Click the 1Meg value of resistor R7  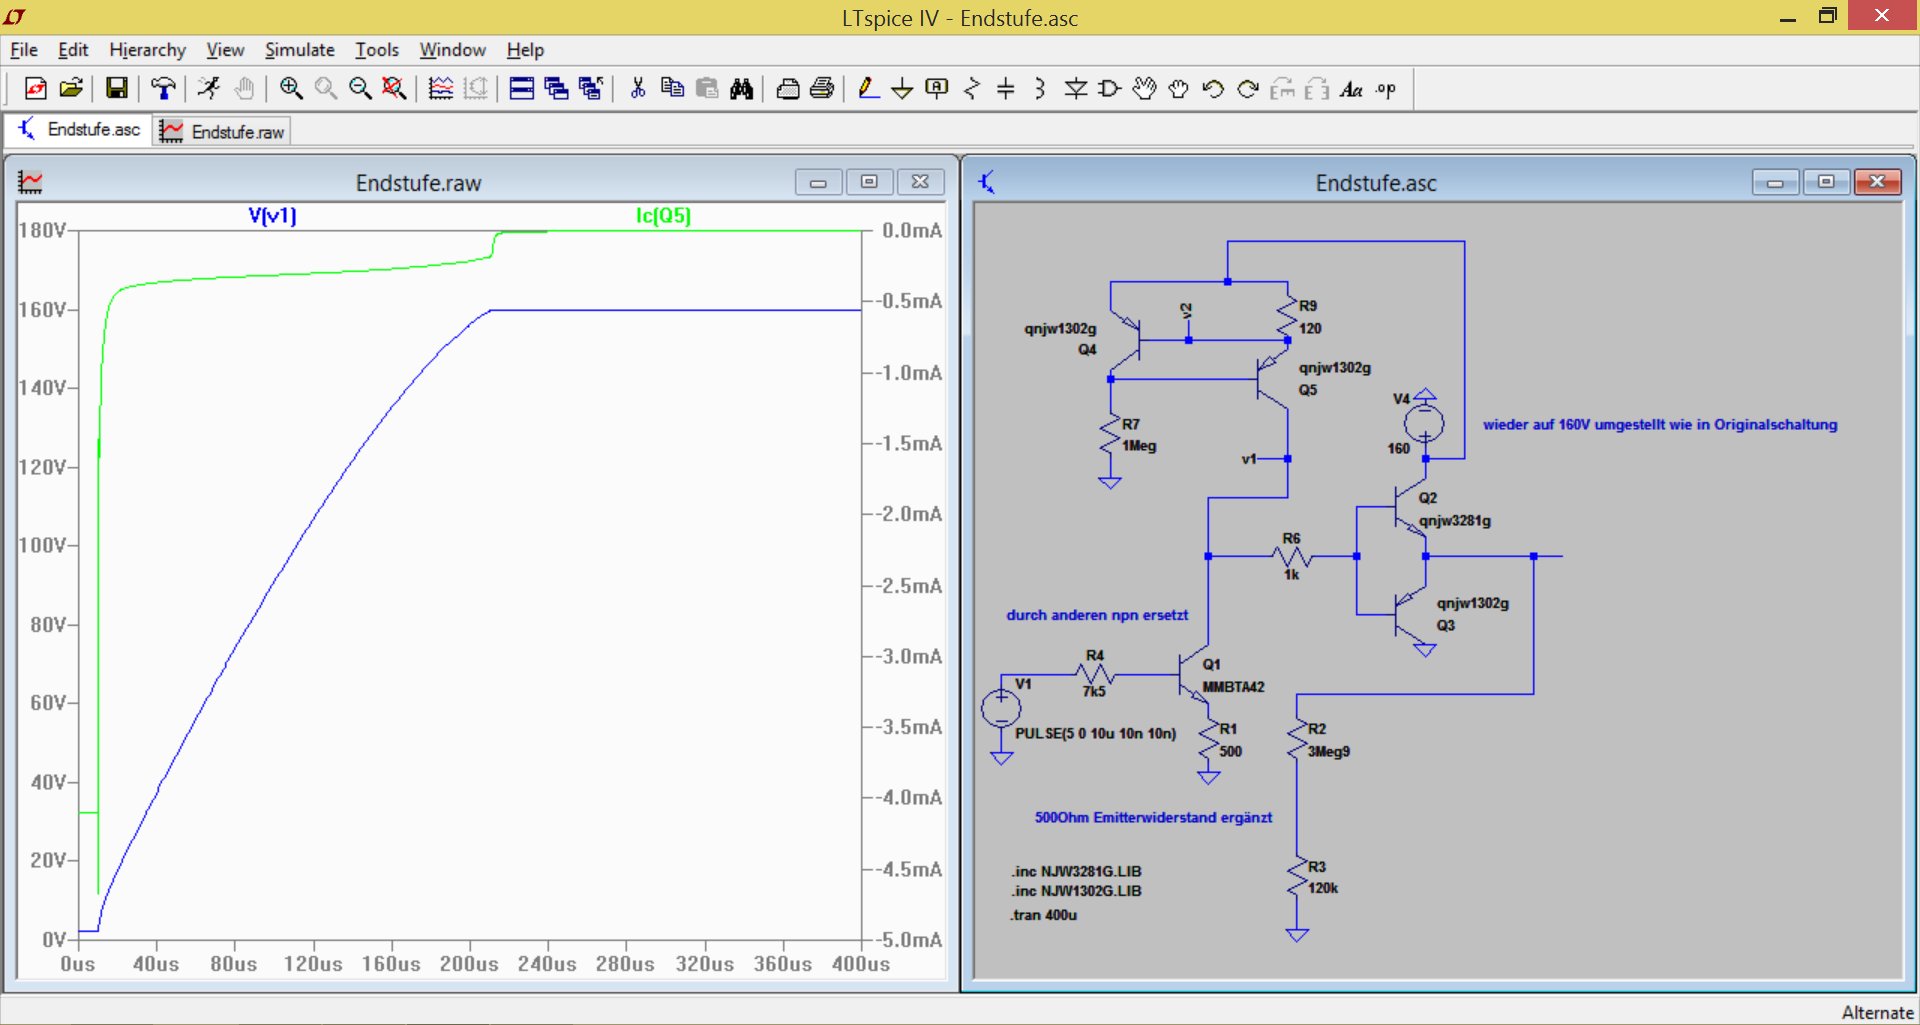coord(1139,446)
